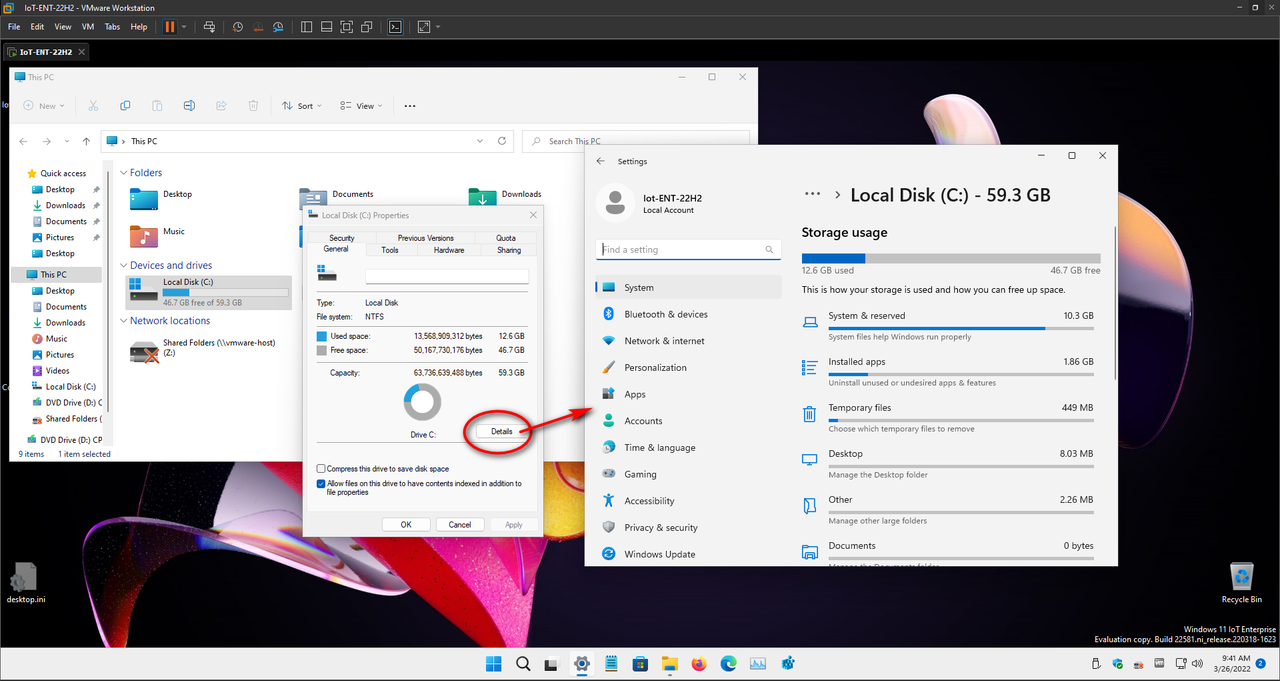Viewport: 1280px width, 681px height.
Task: Open Microsoft Store from taskbar
Action: [x=640, y=663]
